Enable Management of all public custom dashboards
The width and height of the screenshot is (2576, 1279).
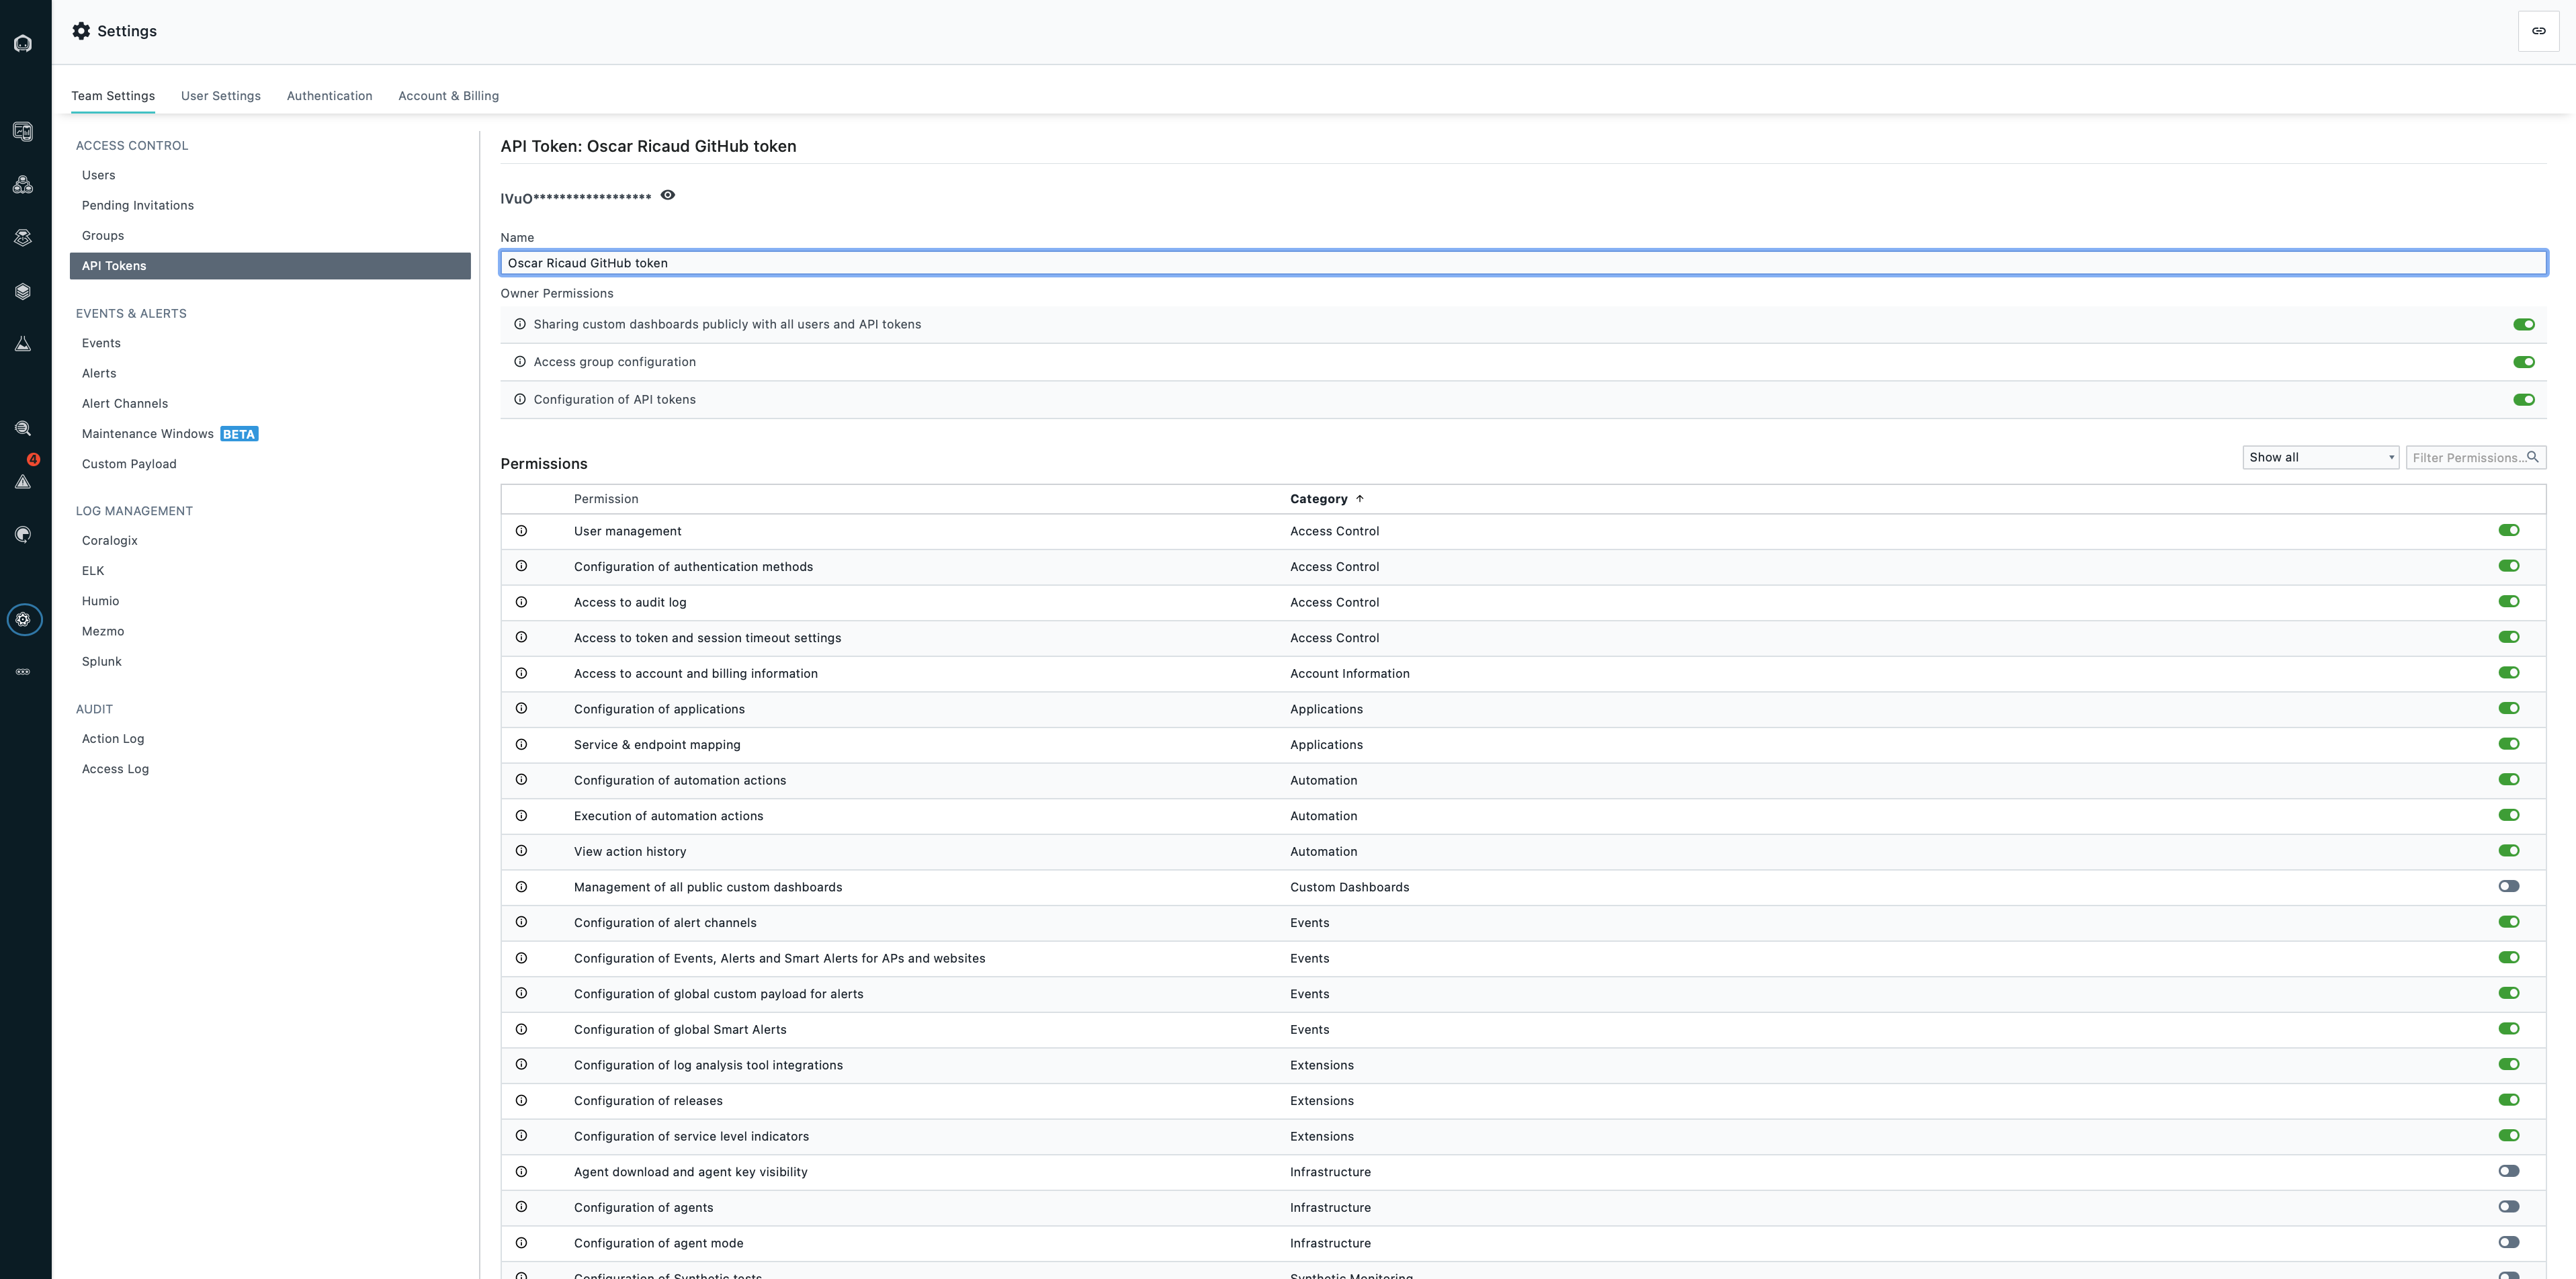(2508, 886)
